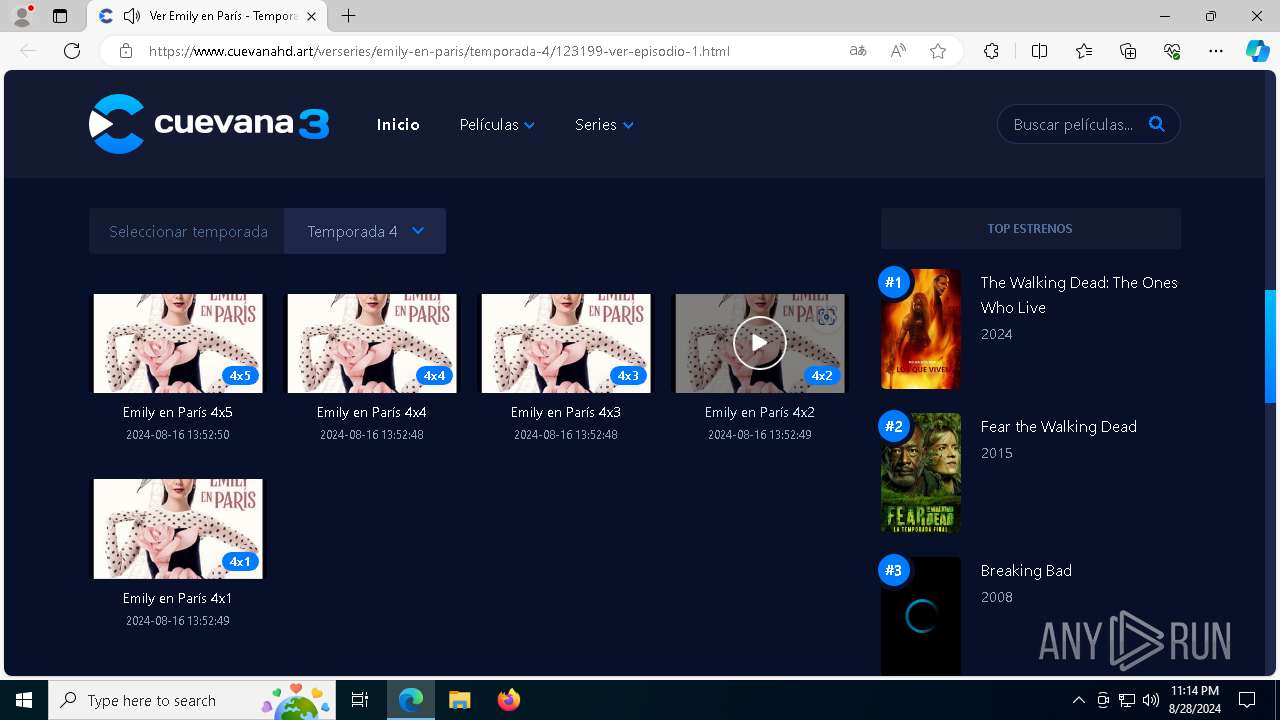Open Fear the Walking Dead link

[1058, 427]
